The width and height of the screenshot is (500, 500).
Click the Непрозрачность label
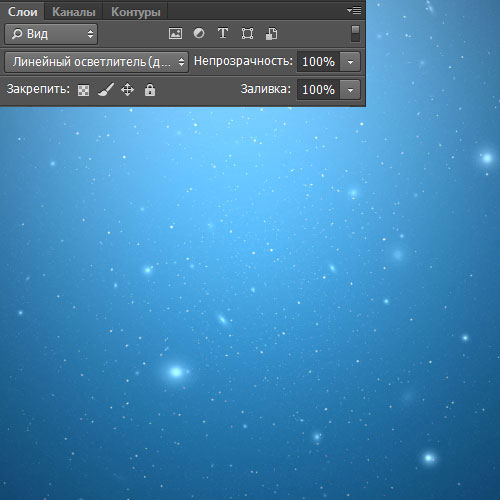[x=243, y=61]
